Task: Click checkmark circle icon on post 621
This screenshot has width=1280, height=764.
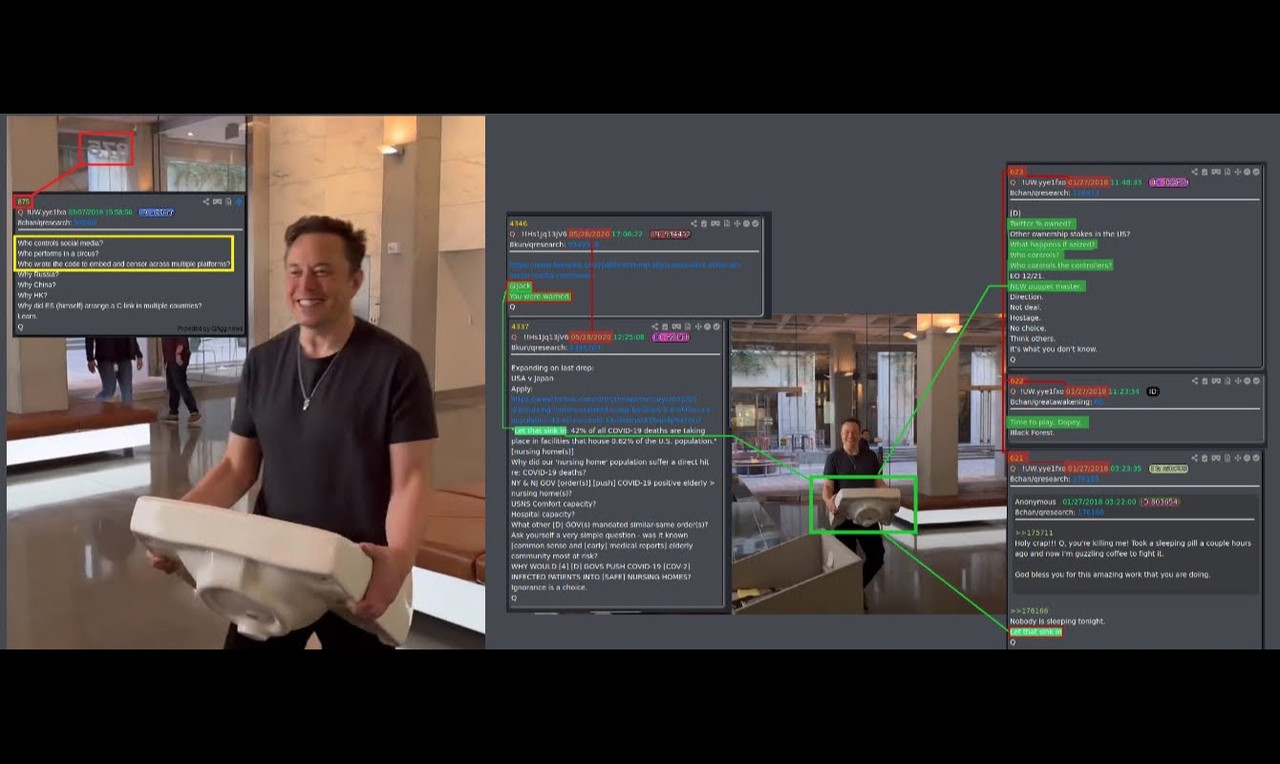Action: (x=1256, y=458)
